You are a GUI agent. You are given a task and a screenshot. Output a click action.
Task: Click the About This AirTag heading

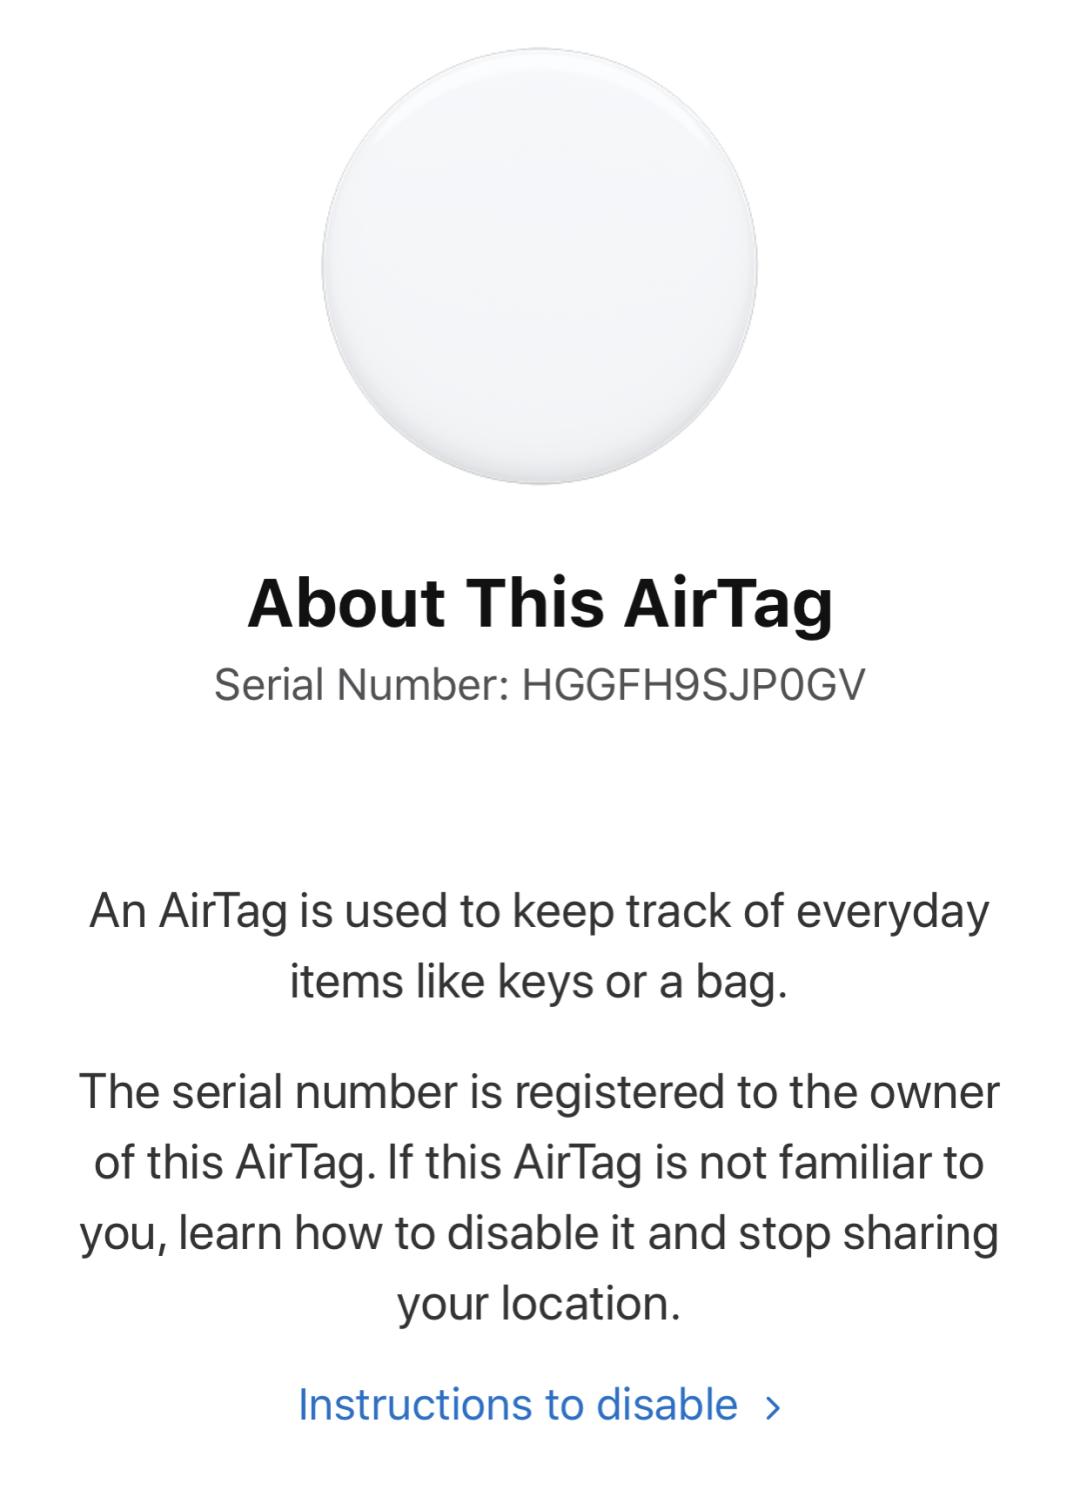tap(540, 604)
